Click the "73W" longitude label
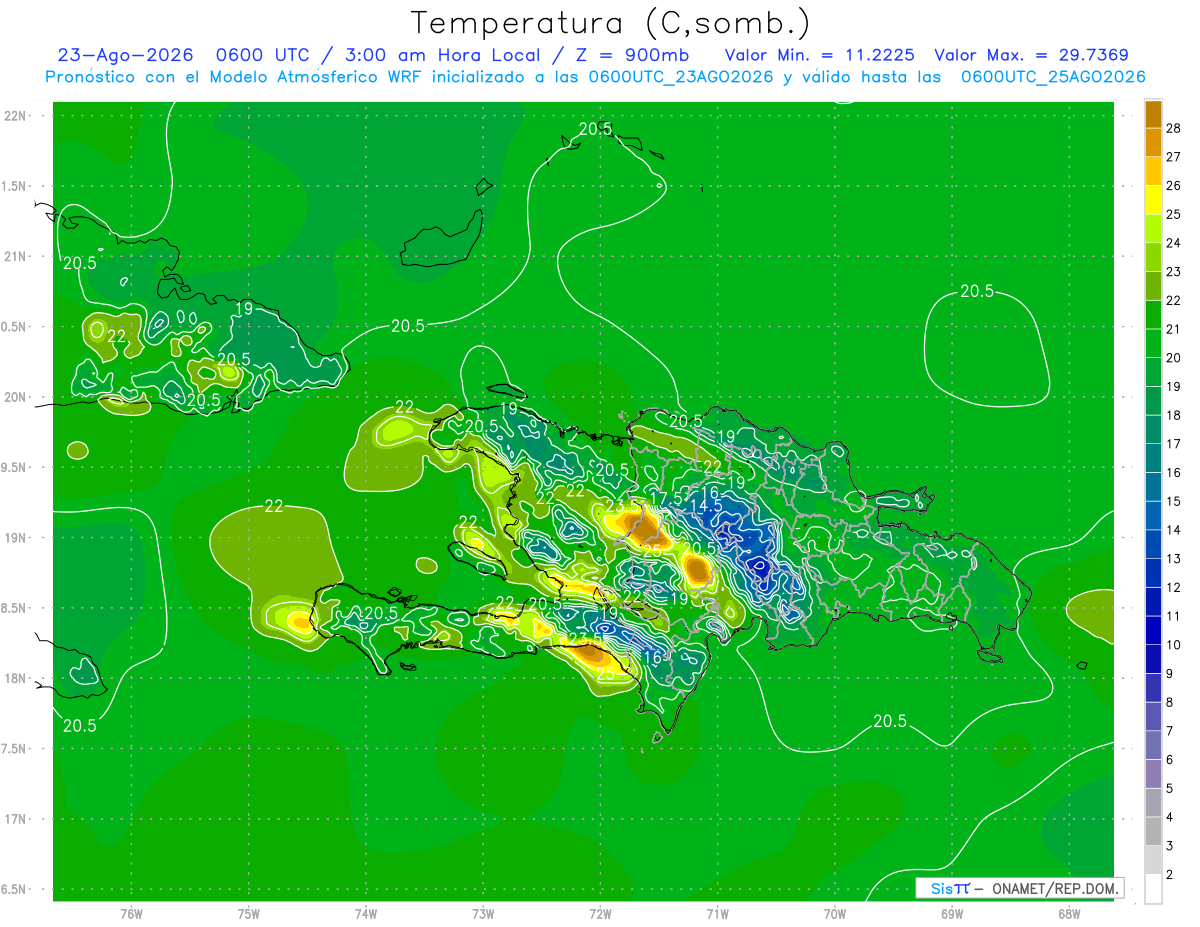The image size is (1200, 927). (483, 914)
